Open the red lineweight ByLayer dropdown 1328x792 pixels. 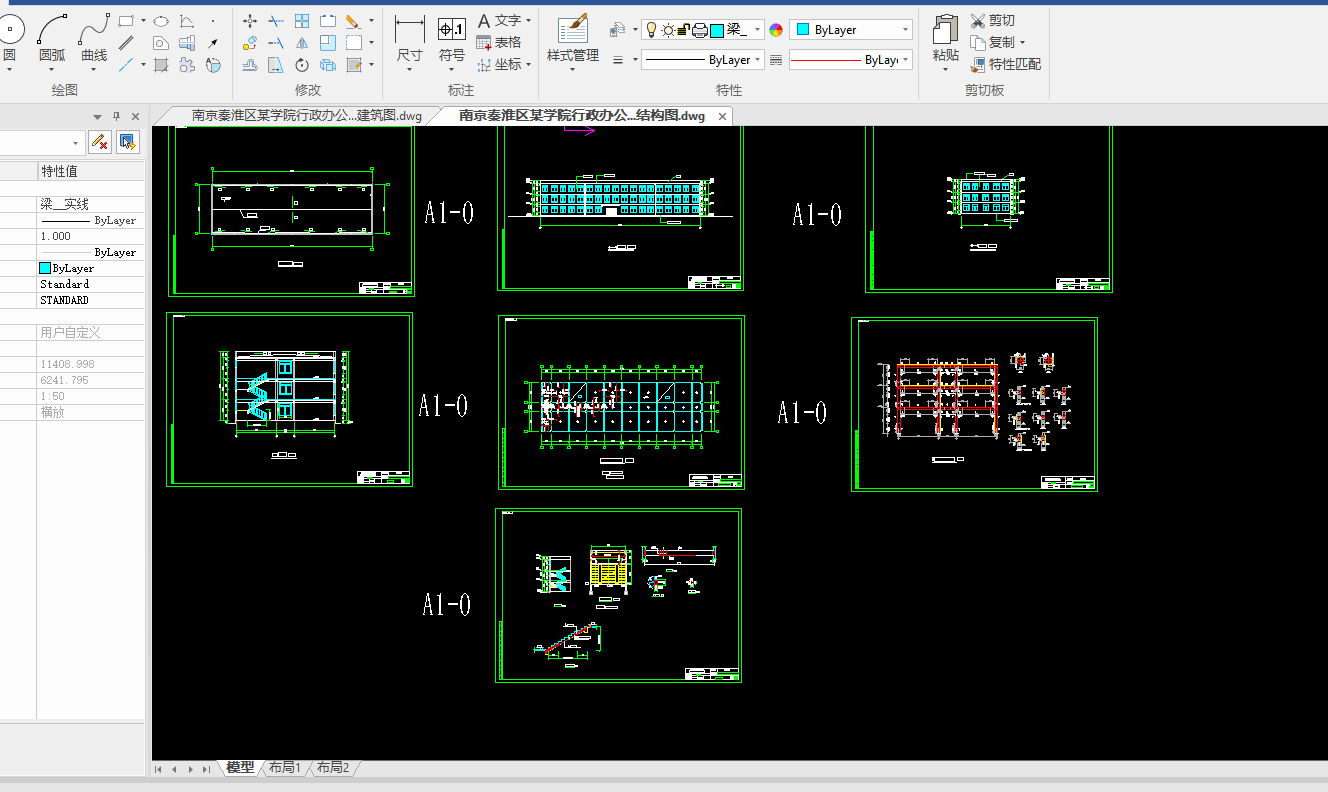[851, 60]
